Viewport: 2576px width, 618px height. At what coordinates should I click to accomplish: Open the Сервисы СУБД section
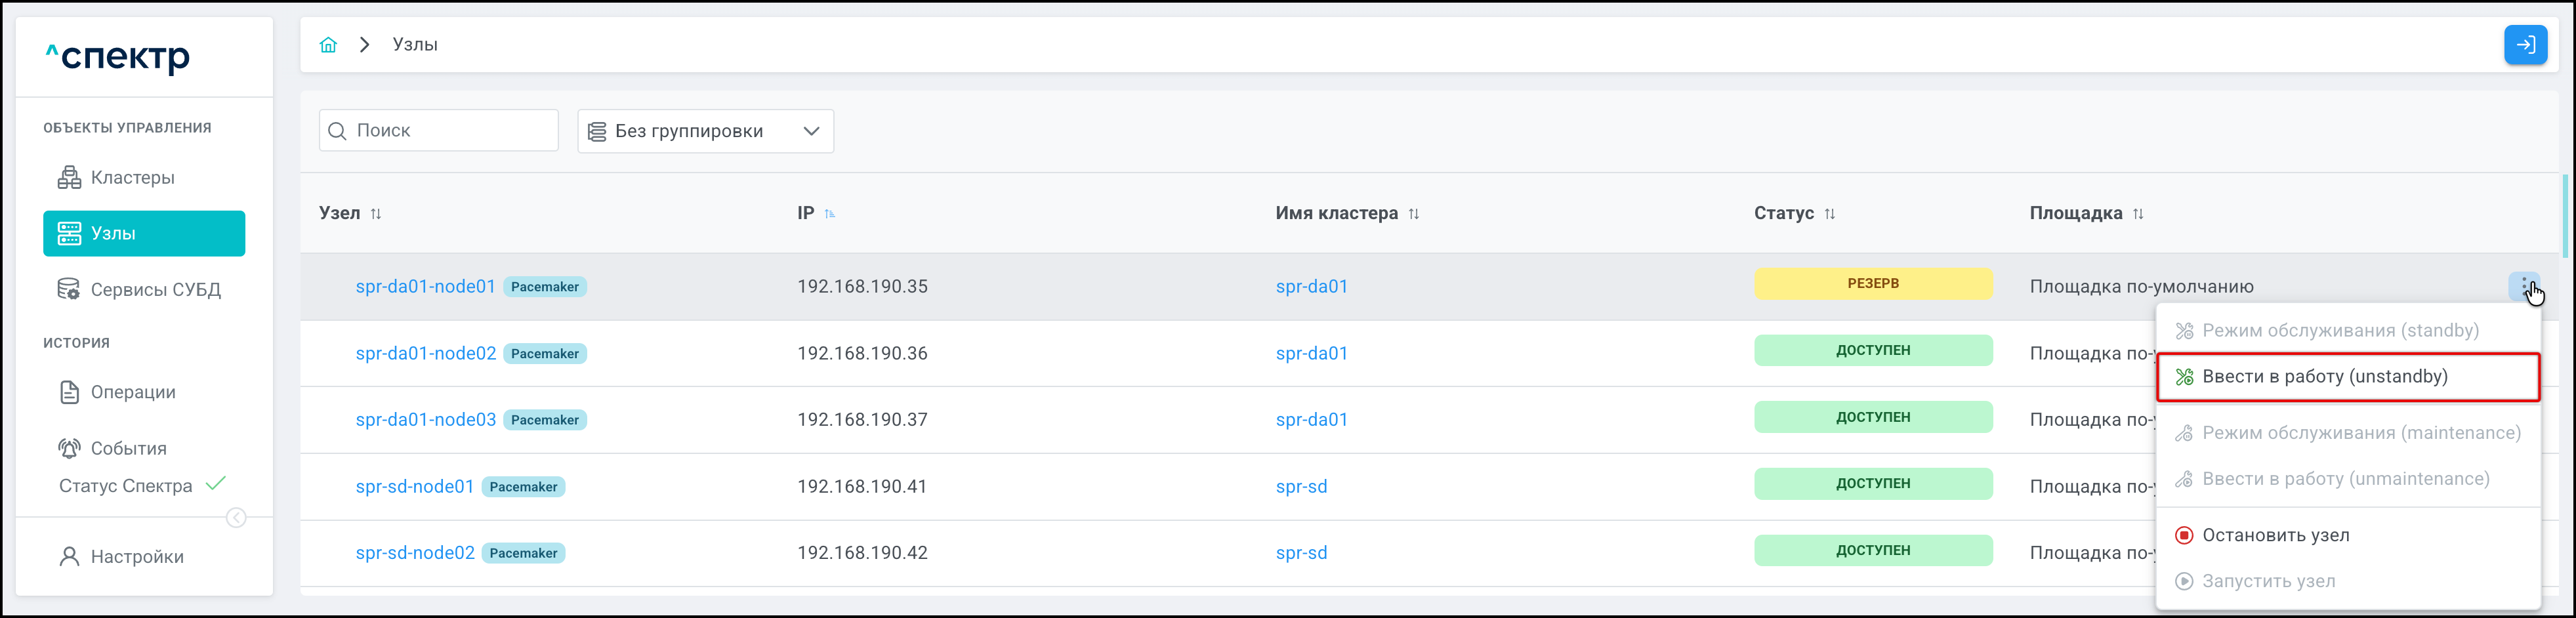pos(155,290)
